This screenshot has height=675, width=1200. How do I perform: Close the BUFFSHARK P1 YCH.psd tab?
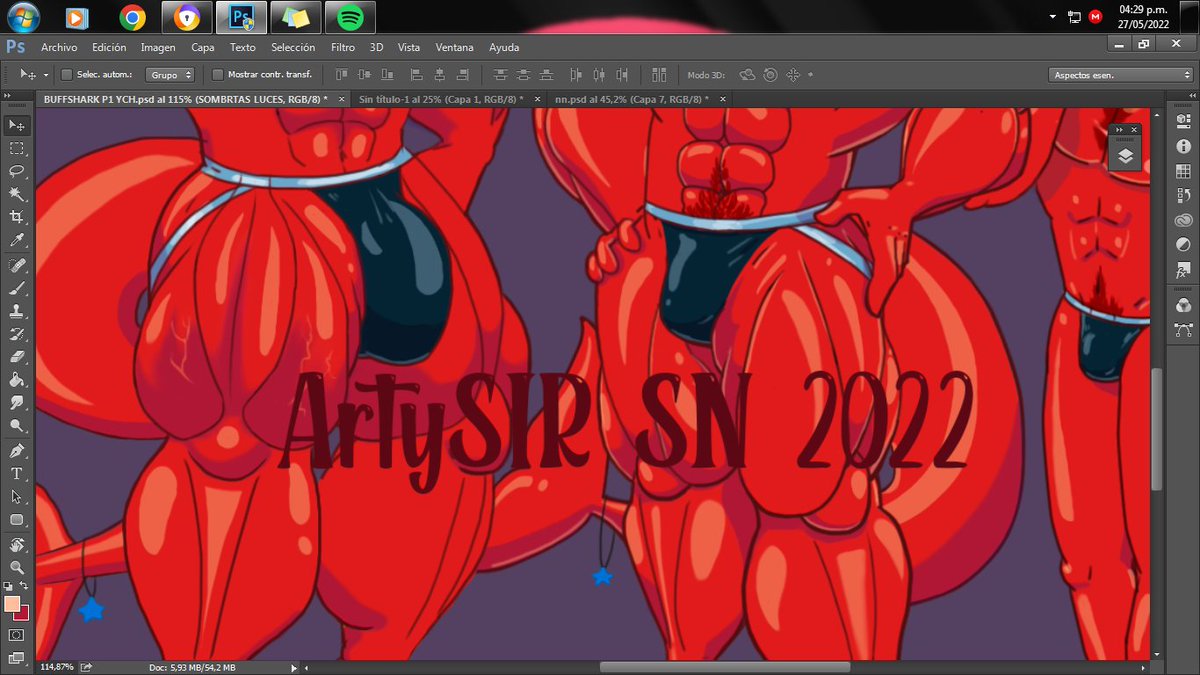point(340,99)
